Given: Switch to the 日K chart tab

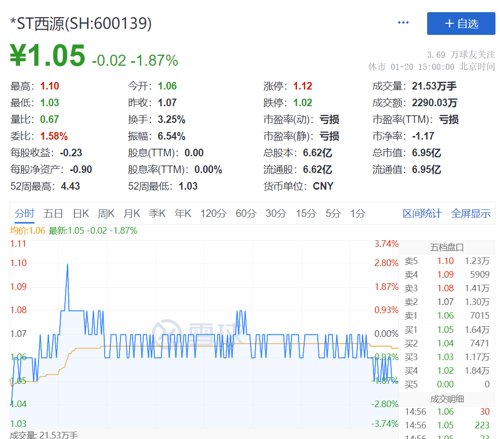Looking at the screenshot, I should point(81,213).
